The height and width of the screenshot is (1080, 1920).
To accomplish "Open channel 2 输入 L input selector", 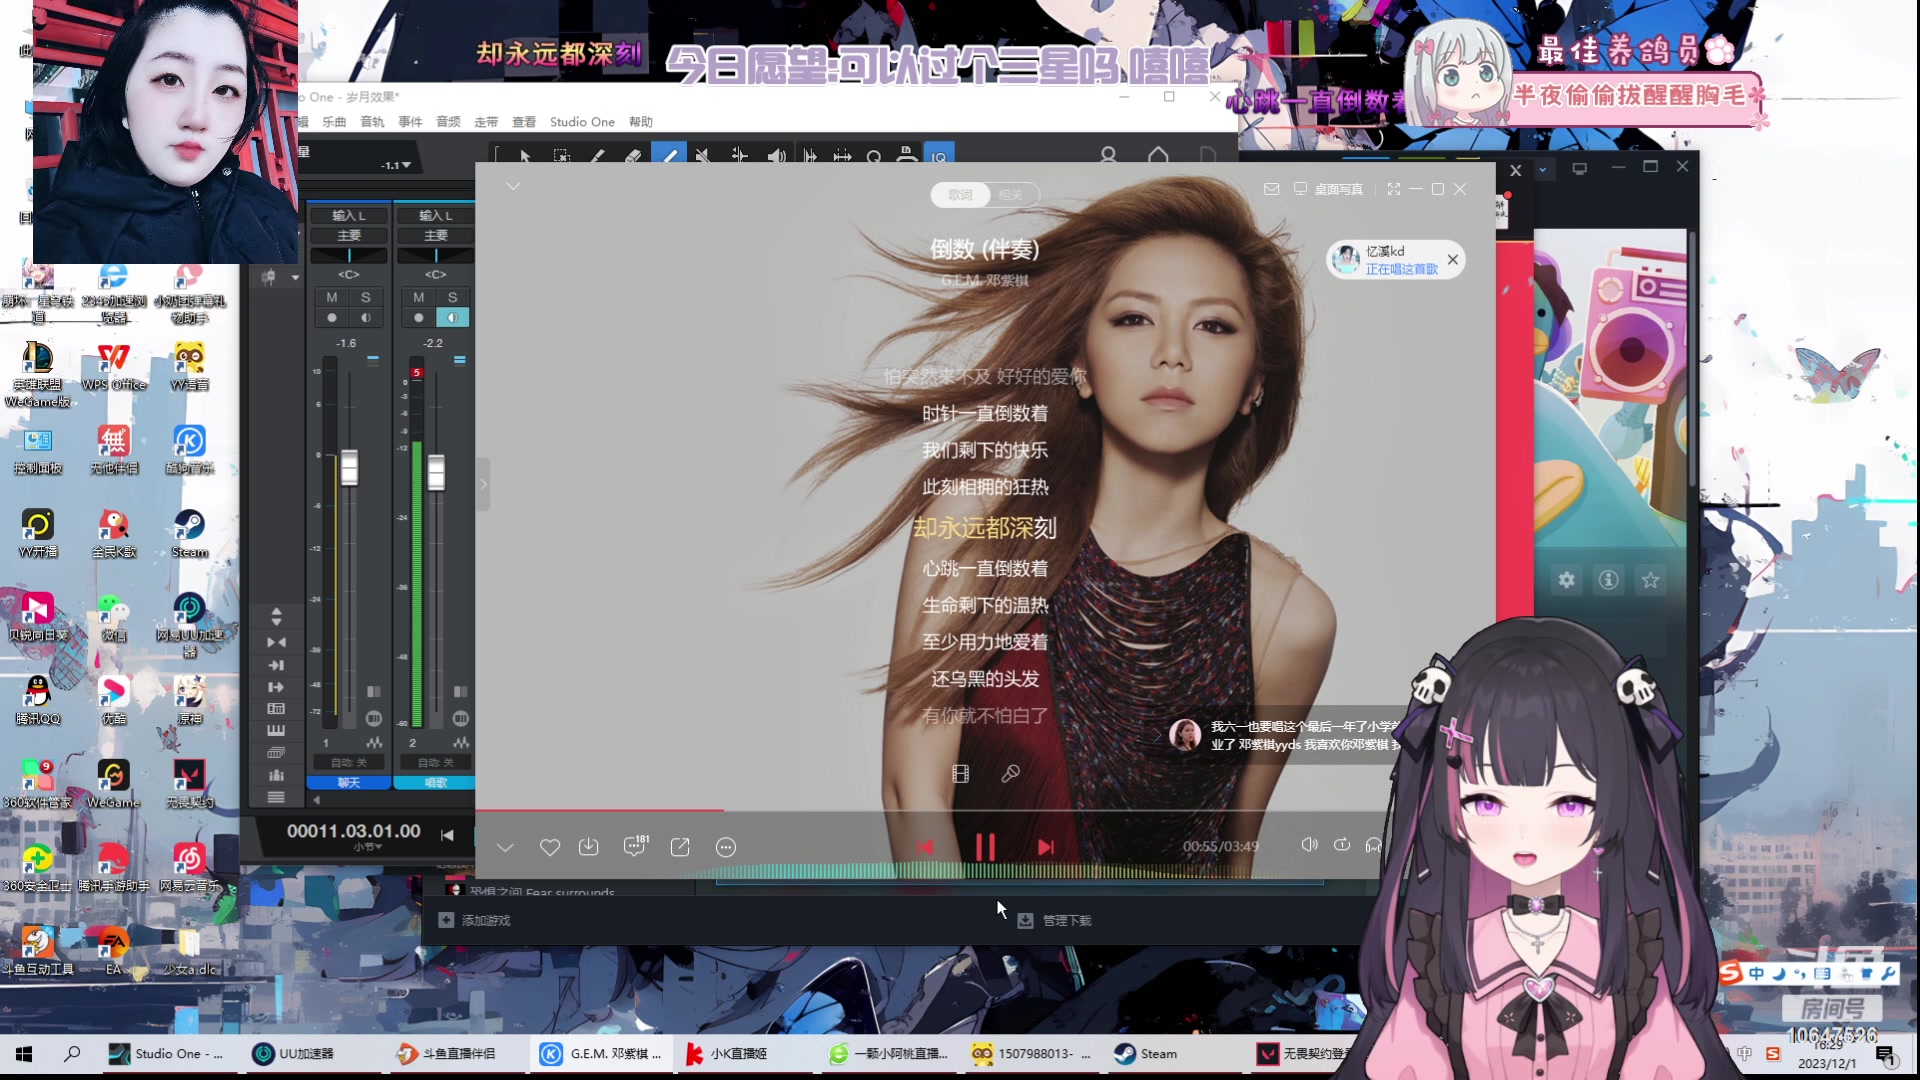I will click(x=436, y=215).
